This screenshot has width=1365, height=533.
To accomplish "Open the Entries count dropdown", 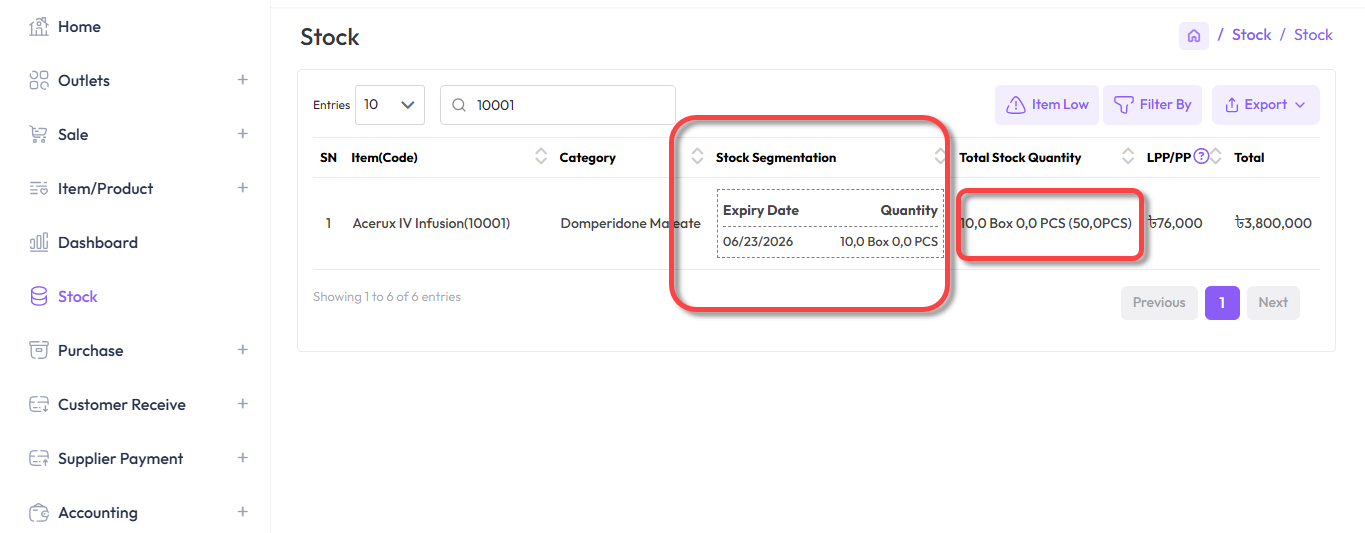I will click(389, 105).
